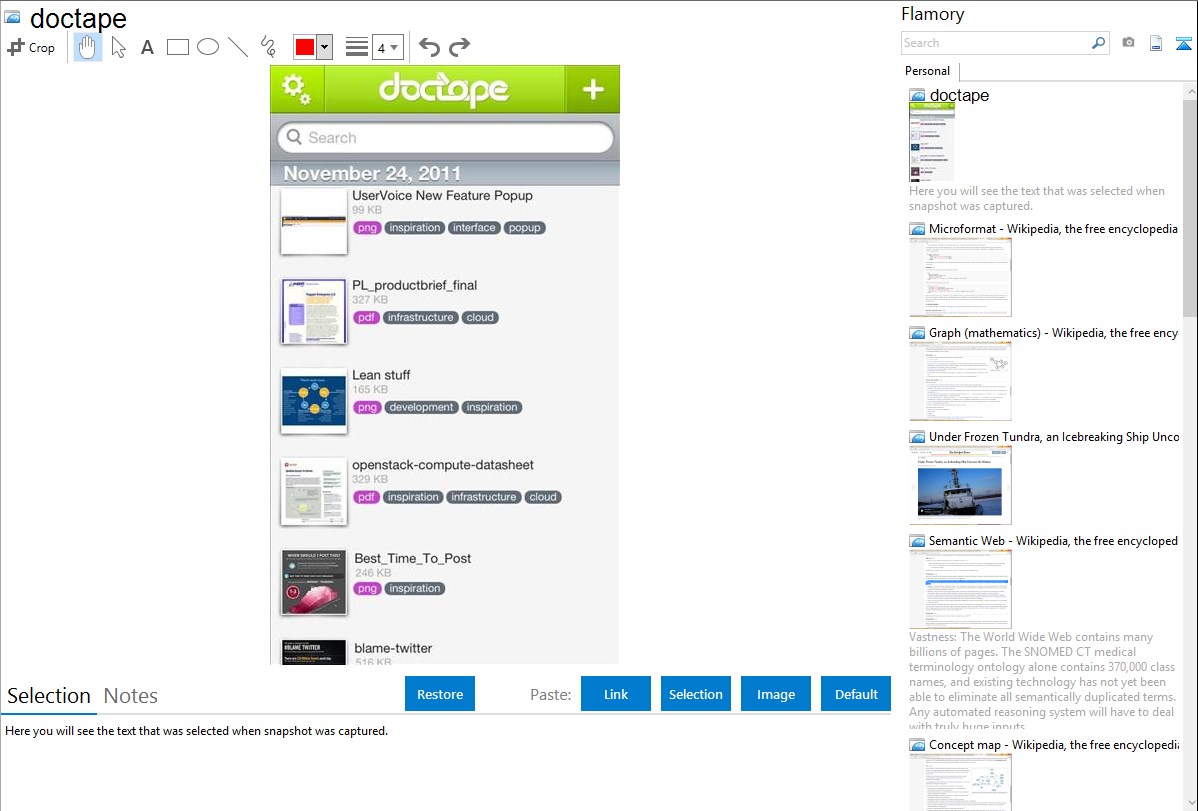Select the Microformat Wikipedia snapshot title
Screen dimensions: 1198x811
pyautogui.click(x=1053, y=229)
